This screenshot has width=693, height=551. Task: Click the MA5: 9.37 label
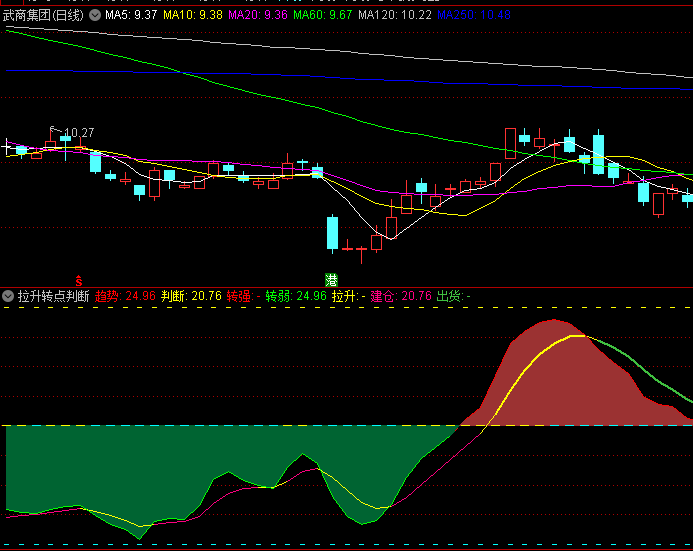point(131,16)
